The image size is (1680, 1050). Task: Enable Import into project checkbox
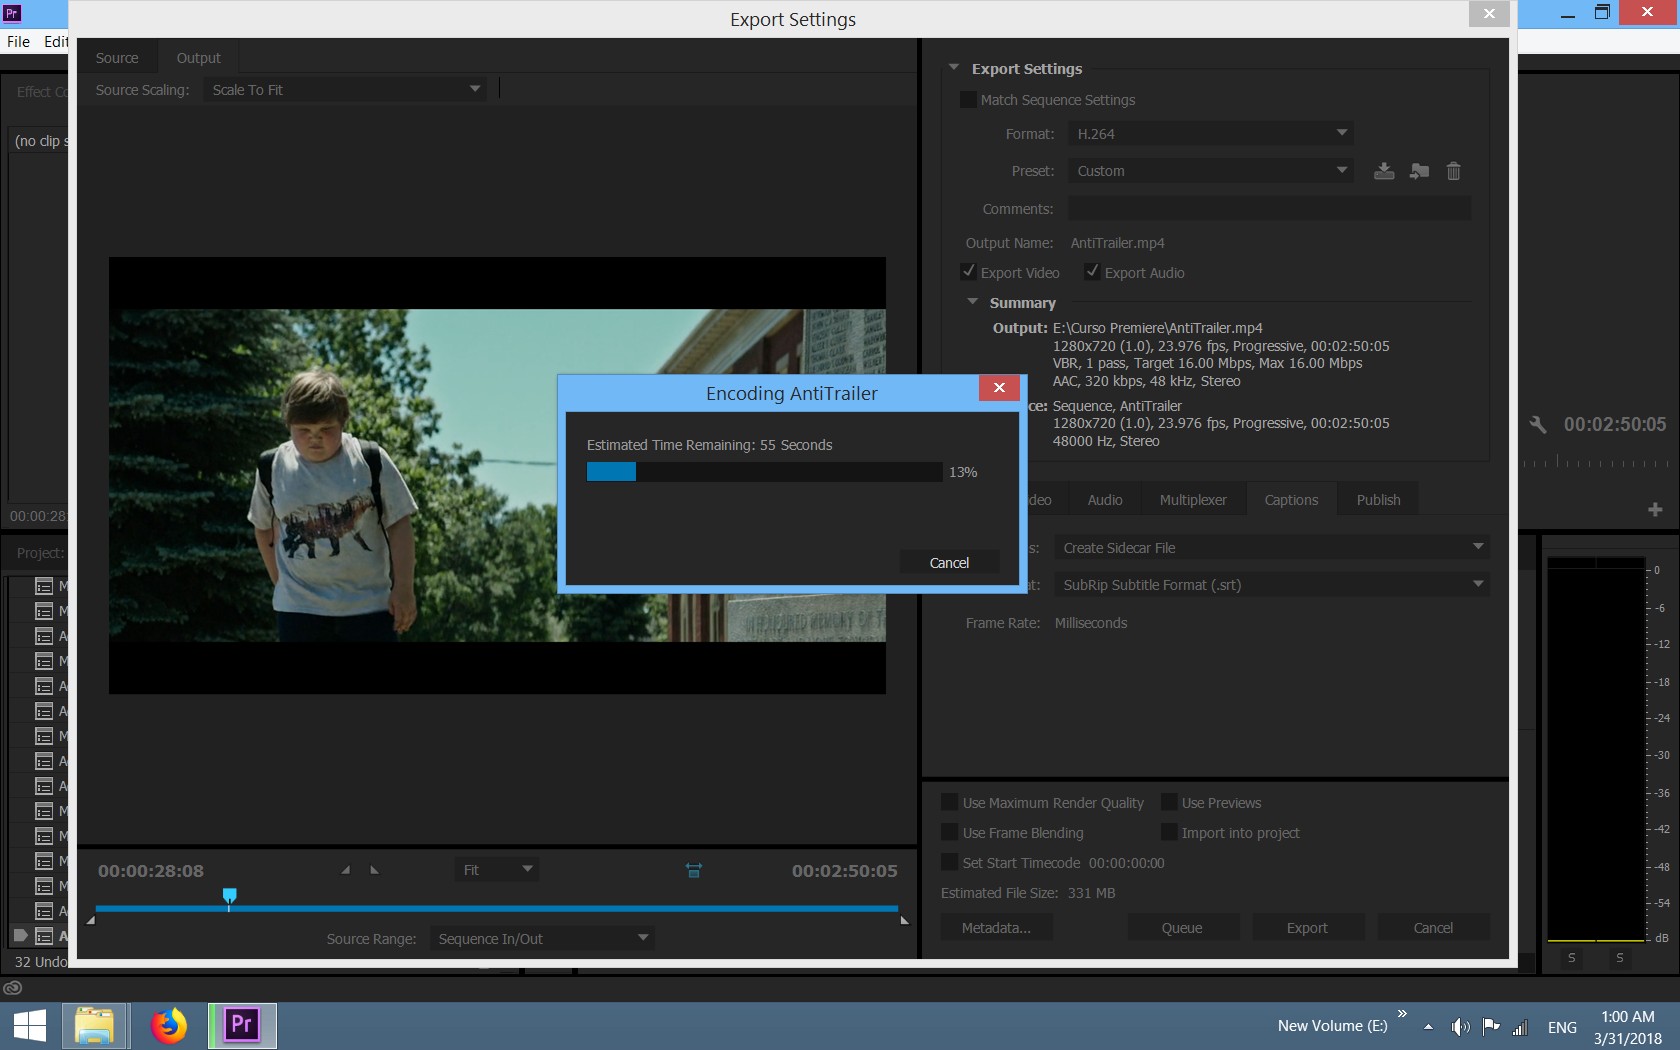[1169, 832]
